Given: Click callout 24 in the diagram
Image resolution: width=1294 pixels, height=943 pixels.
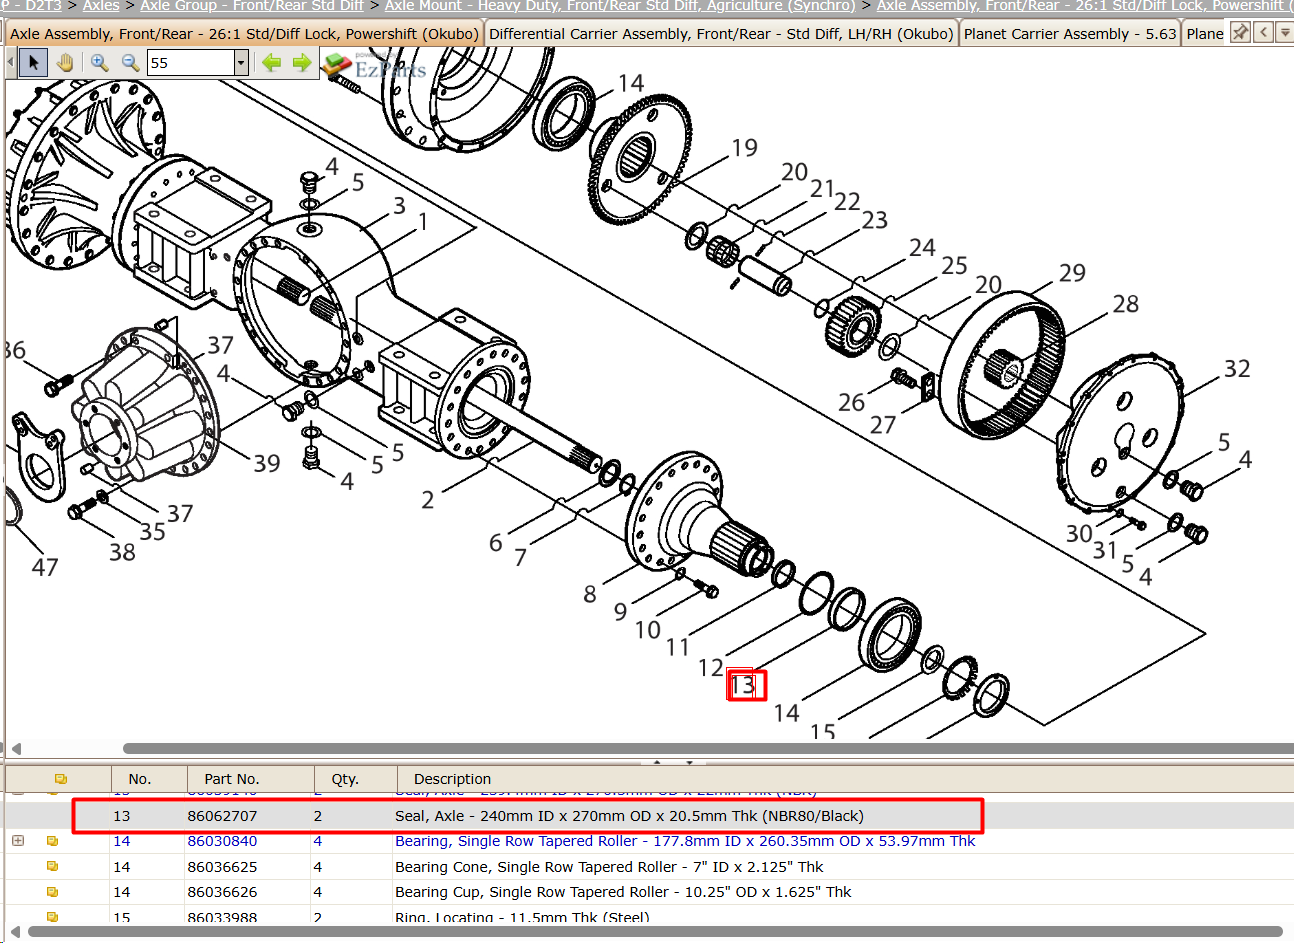Looking at the screenshot, I should point(922,247).
